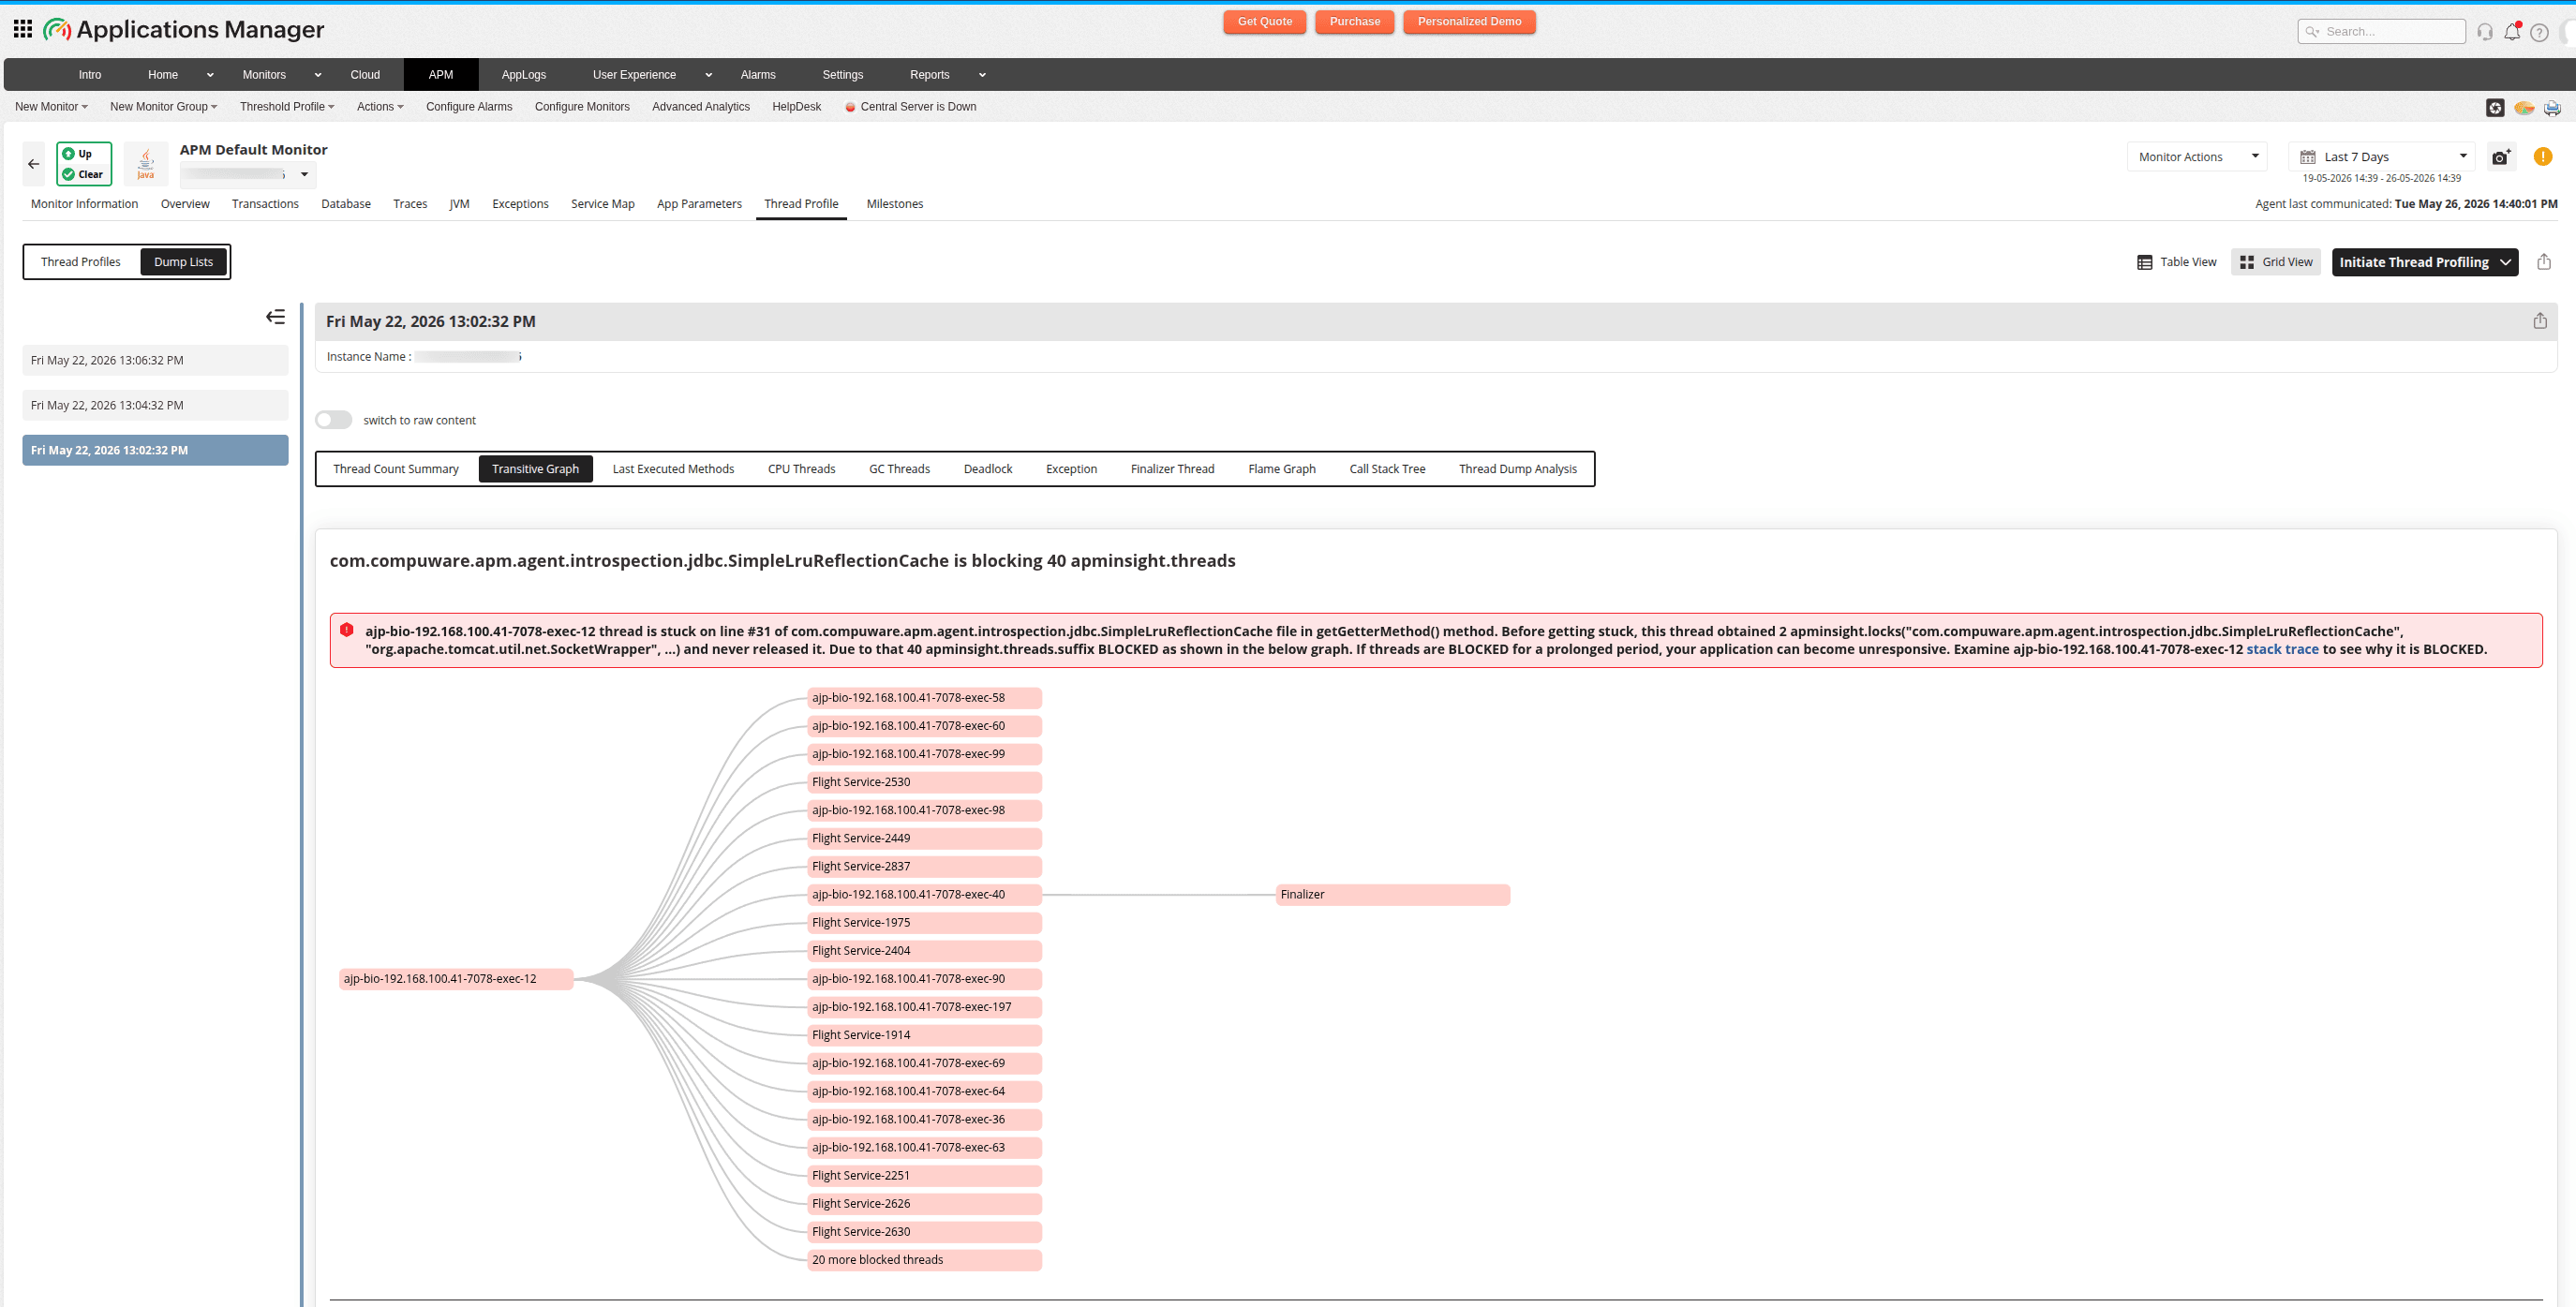This screenshot has height=1307, width=2576.
Task: Click the camera add-snapshot icon
Action: tap(2501, 157)
